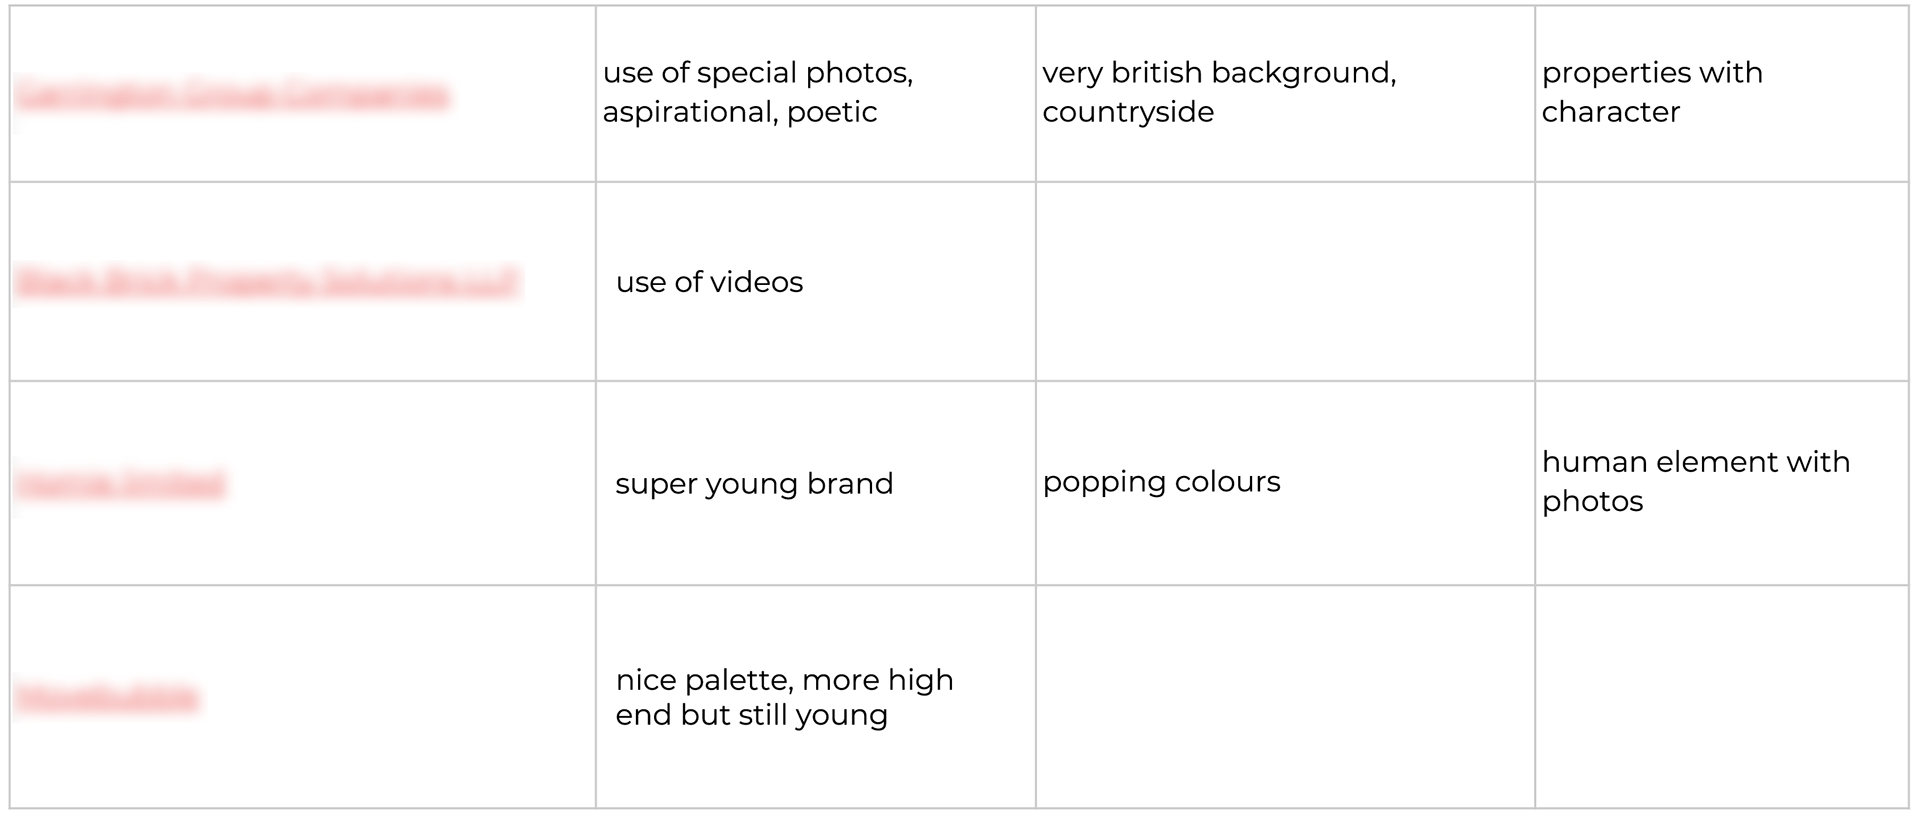Screen dimensions: 1920x819
Task: Open the blurred link beside 'use of videos'
Action: (267, 281)
